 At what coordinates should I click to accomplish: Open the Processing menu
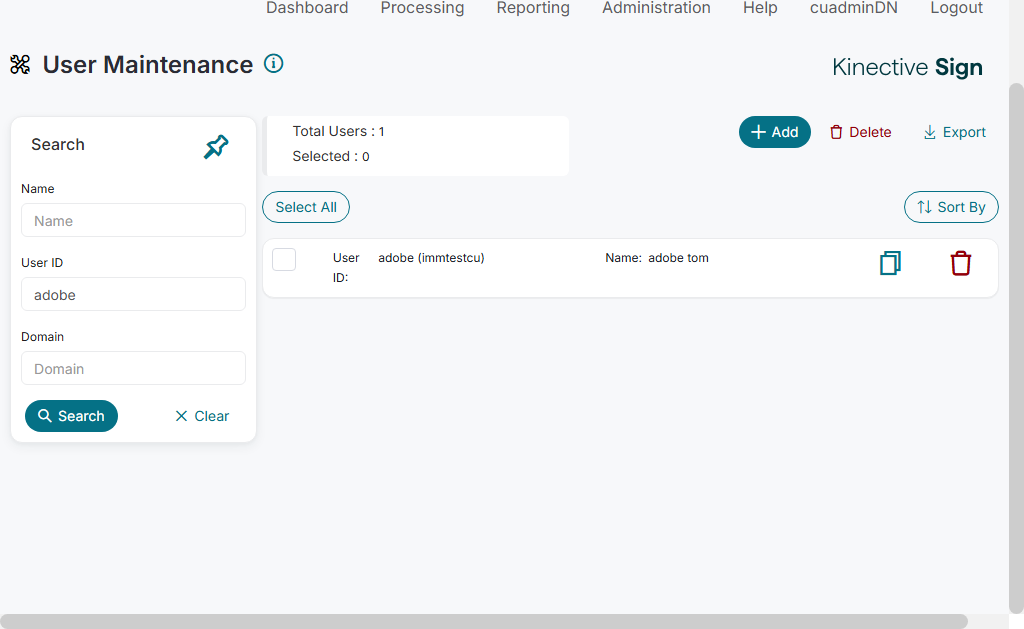422,8
